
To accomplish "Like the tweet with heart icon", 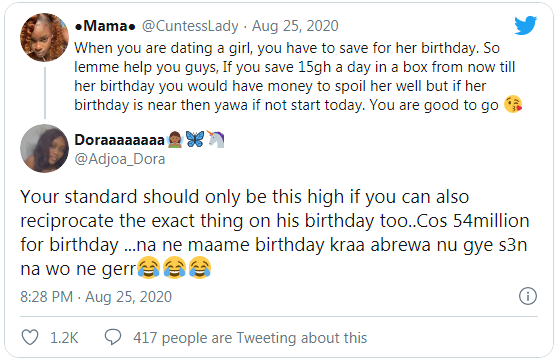I will coord(30,337).
